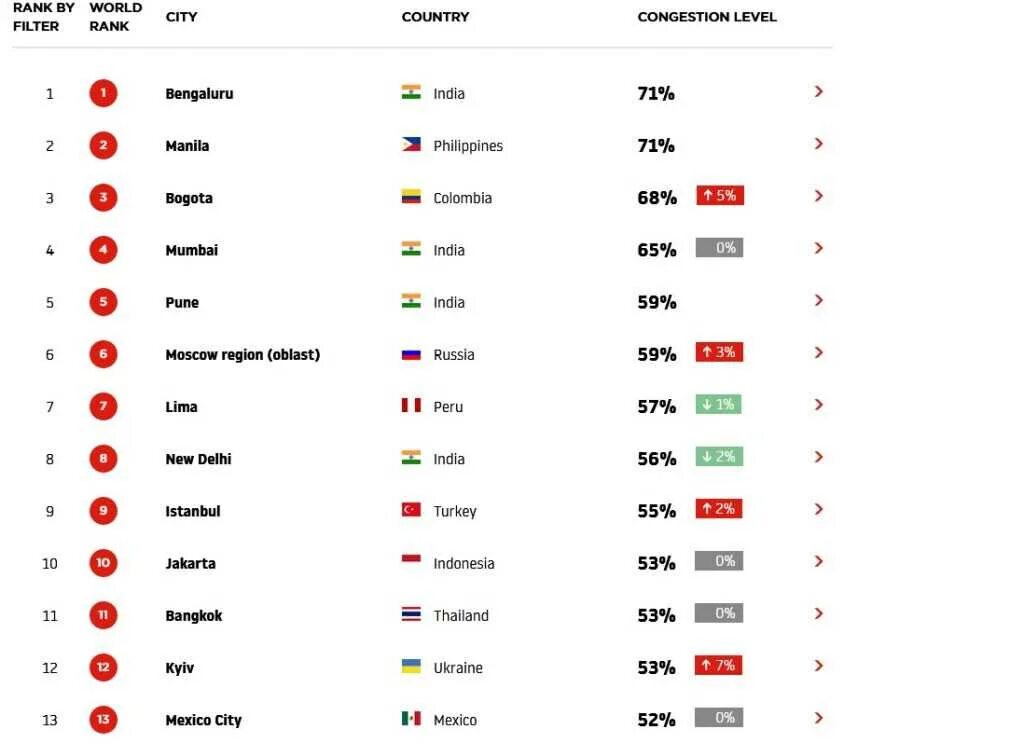Sort by Congestion Level column header
The image size is (1024, 743).
[707, 17]
